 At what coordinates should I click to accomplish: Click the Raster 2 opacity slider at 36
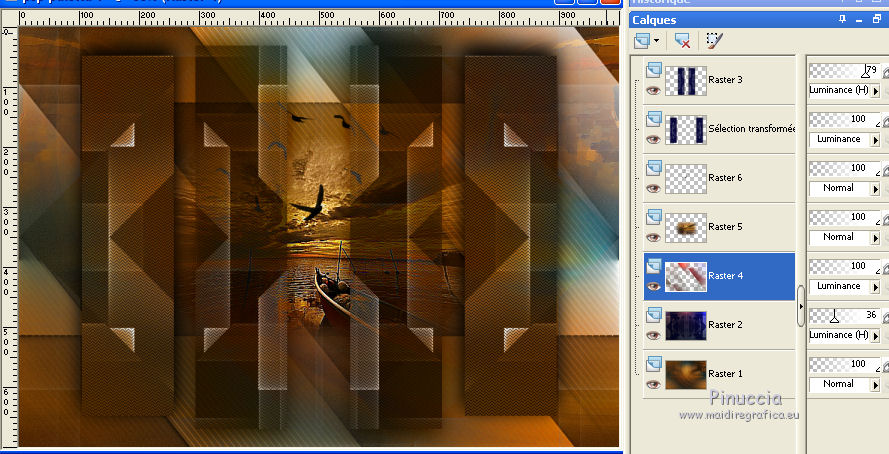[x=844, y=315]
